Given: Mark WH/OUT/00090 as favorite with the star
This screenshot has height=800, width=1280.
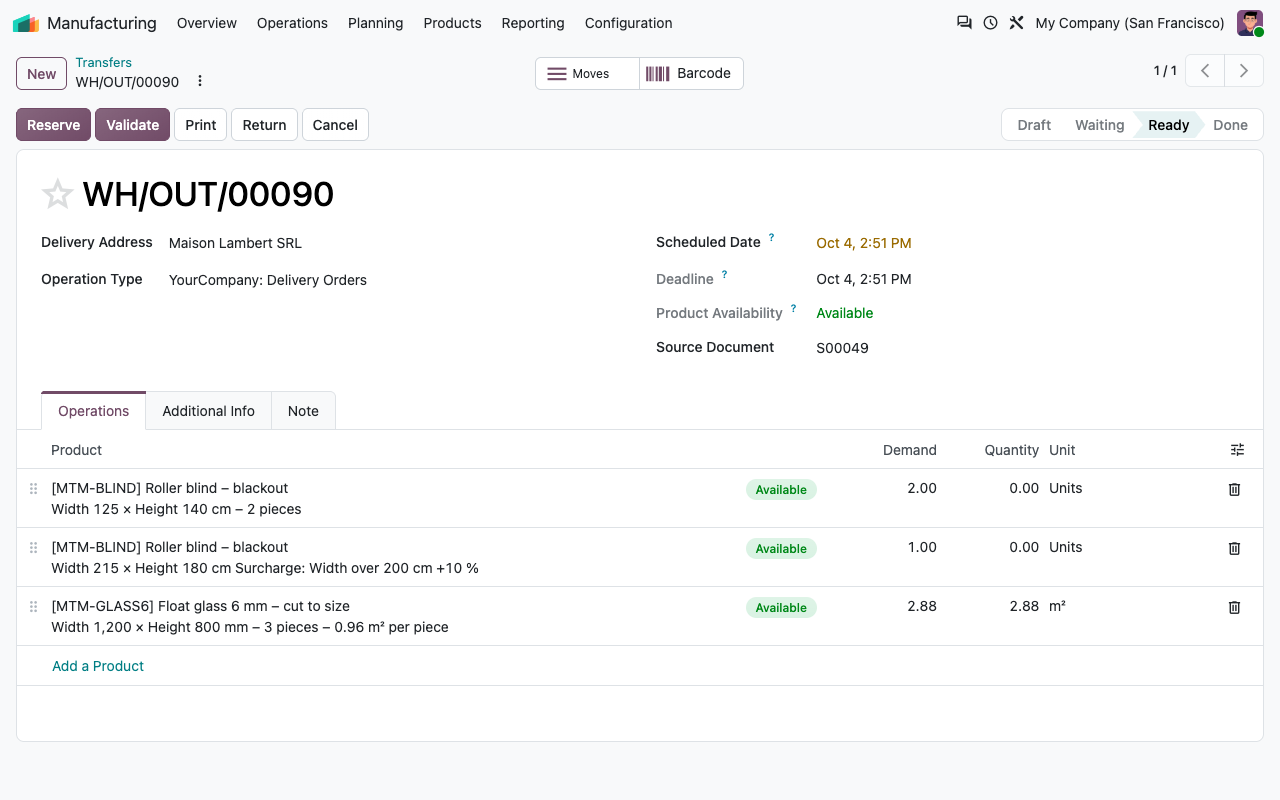Looking at the screenshot, I should click(57, 194).
